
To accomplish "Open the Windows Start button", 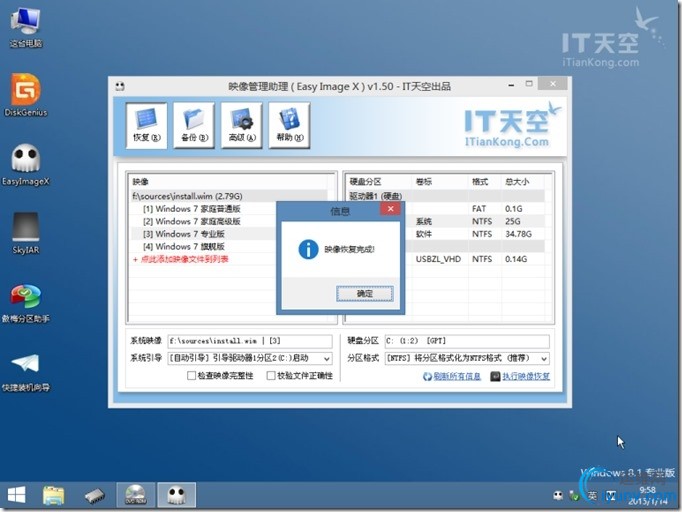I will [x=17, y=495].
